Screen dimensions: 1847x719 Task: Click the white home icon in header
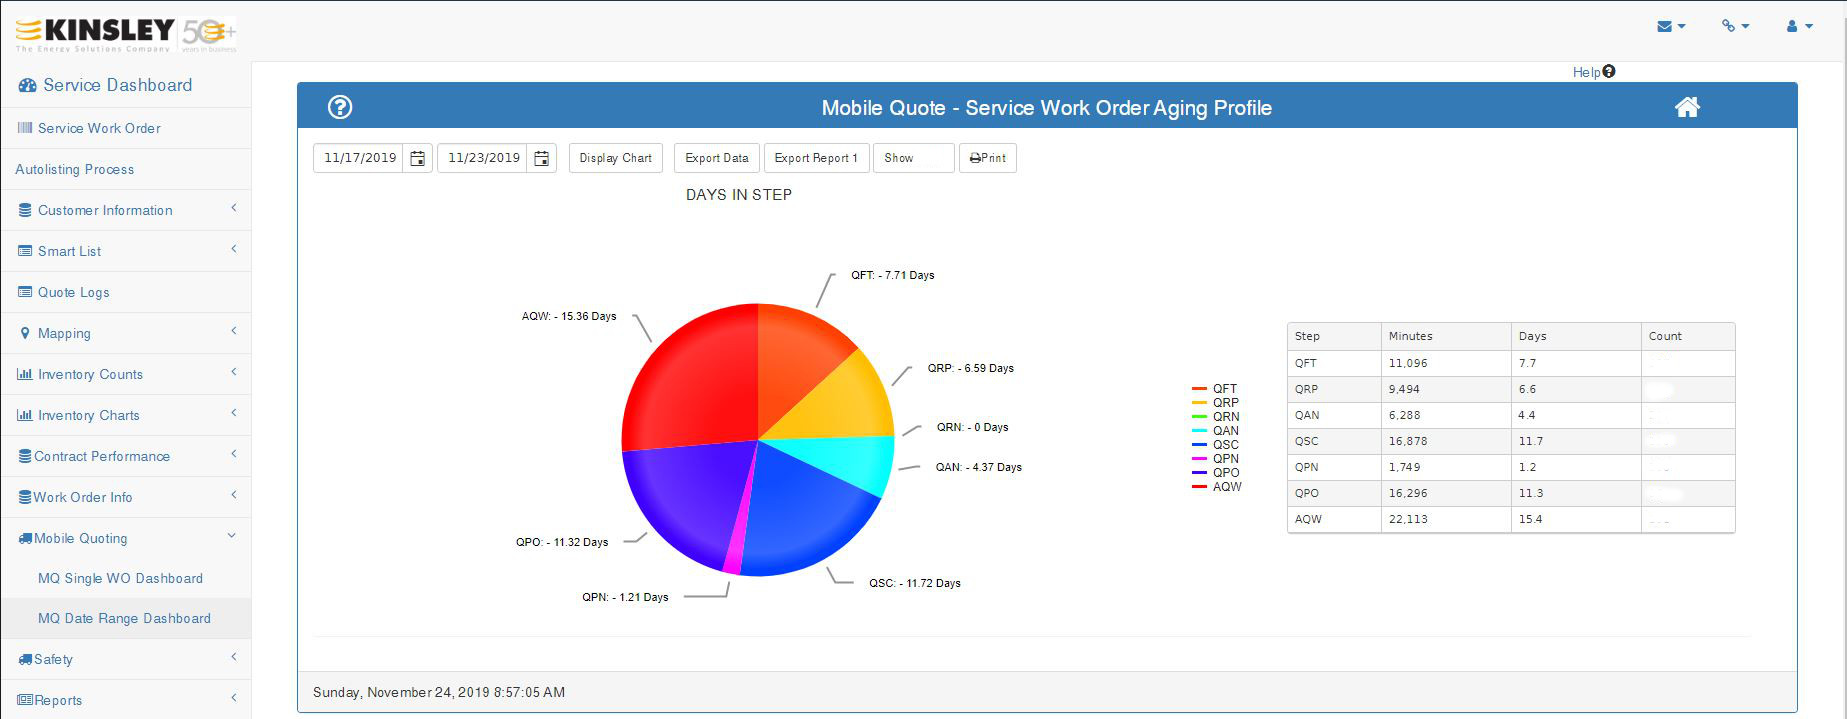1687,107
